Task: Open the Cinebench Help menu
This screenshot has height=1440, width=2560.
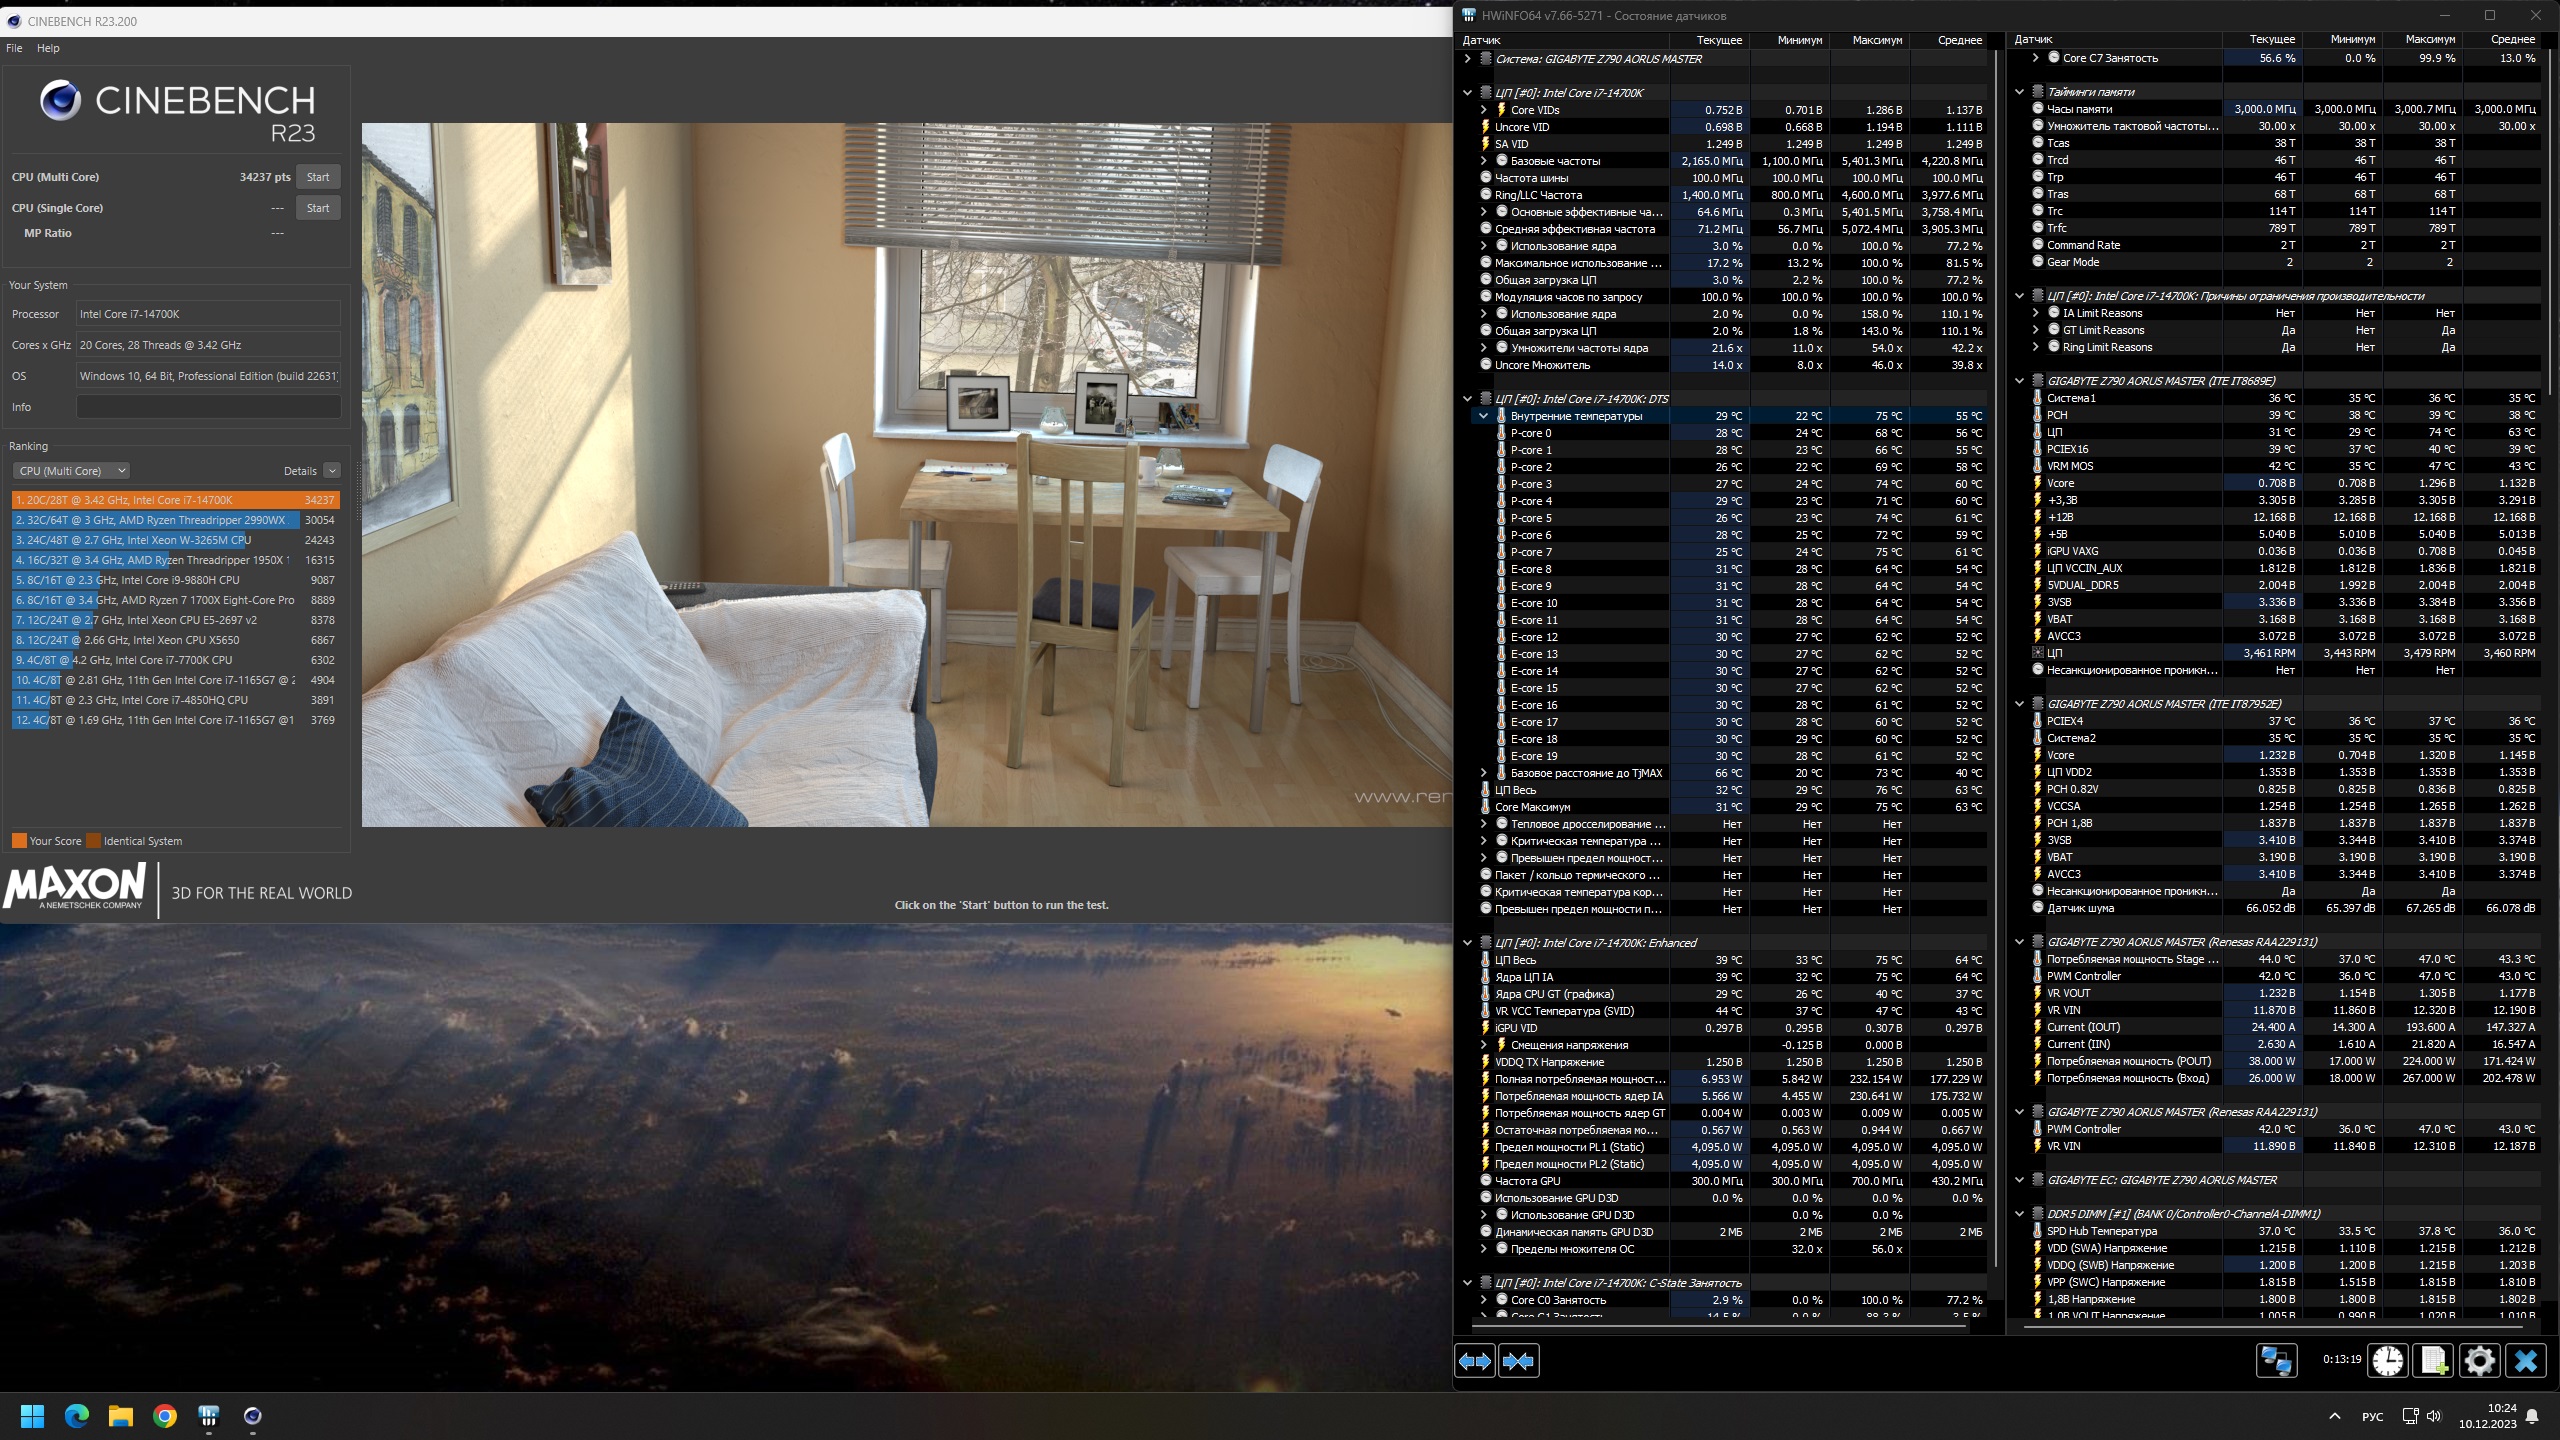Action: click(x=48, y=48)
